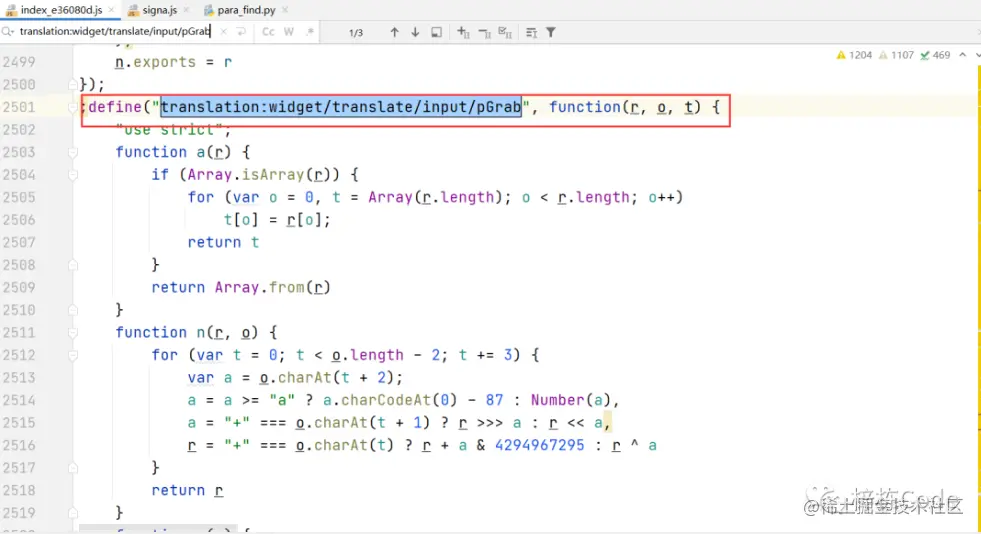Image resolution: width=981 pixels, height=534 pixels.
Task: Click the weak warning 1107 indicator
Action: coord(896,55)
